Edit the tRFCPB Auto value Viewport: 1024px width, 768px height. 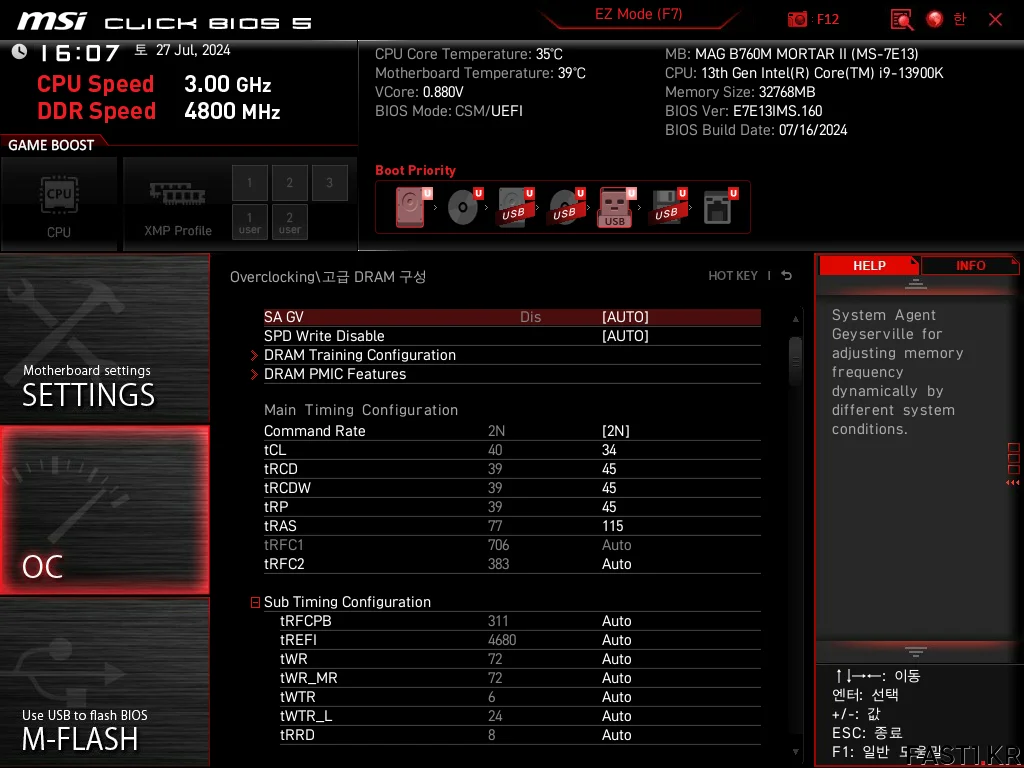click(616, 621)
